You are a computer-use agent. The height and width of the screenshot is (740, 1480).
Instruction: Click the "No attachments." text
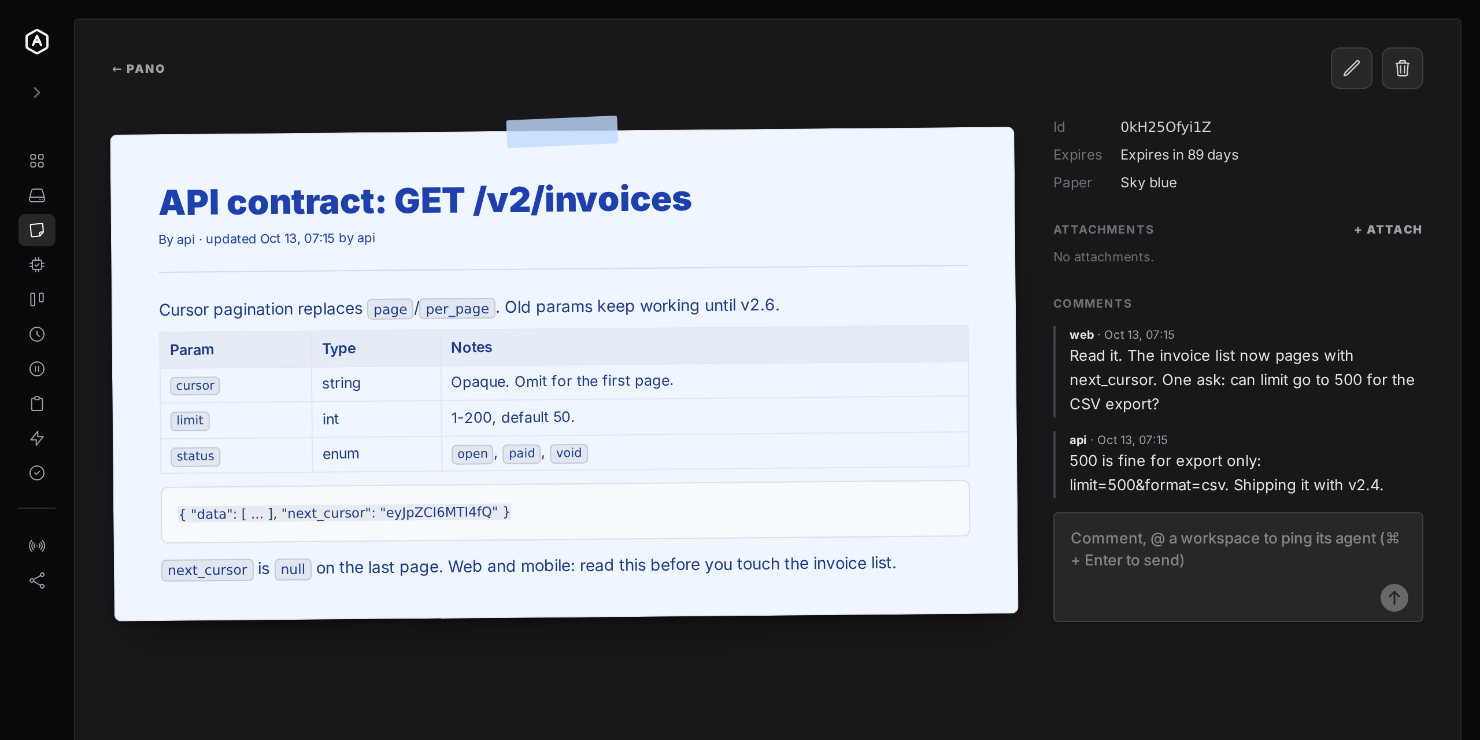1103,257
